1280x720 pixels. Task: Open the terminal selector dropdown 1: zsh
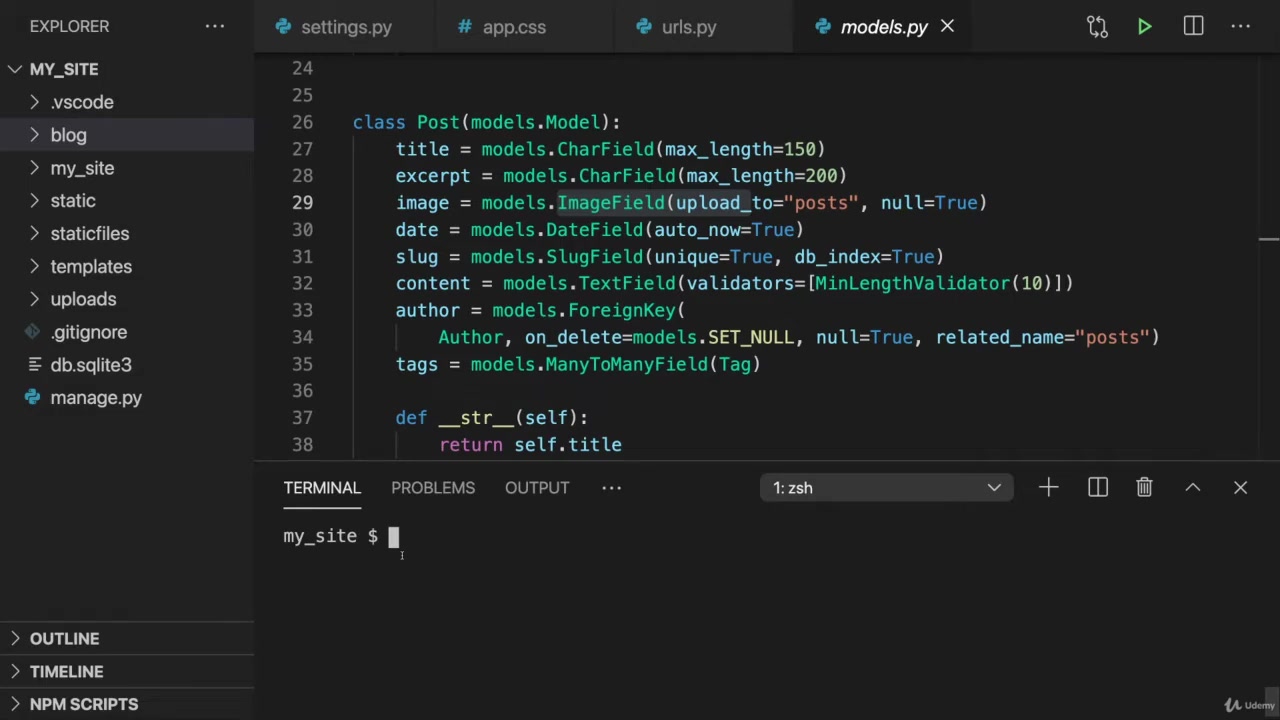[886, 488]
